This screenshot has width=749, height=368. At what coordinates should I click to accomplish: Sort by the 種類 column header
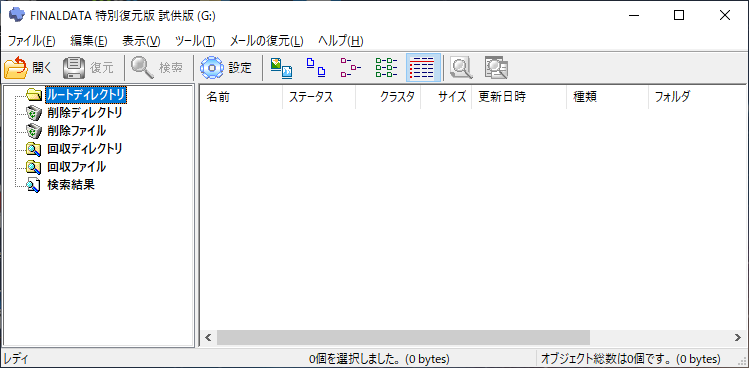tap(608, 97)
